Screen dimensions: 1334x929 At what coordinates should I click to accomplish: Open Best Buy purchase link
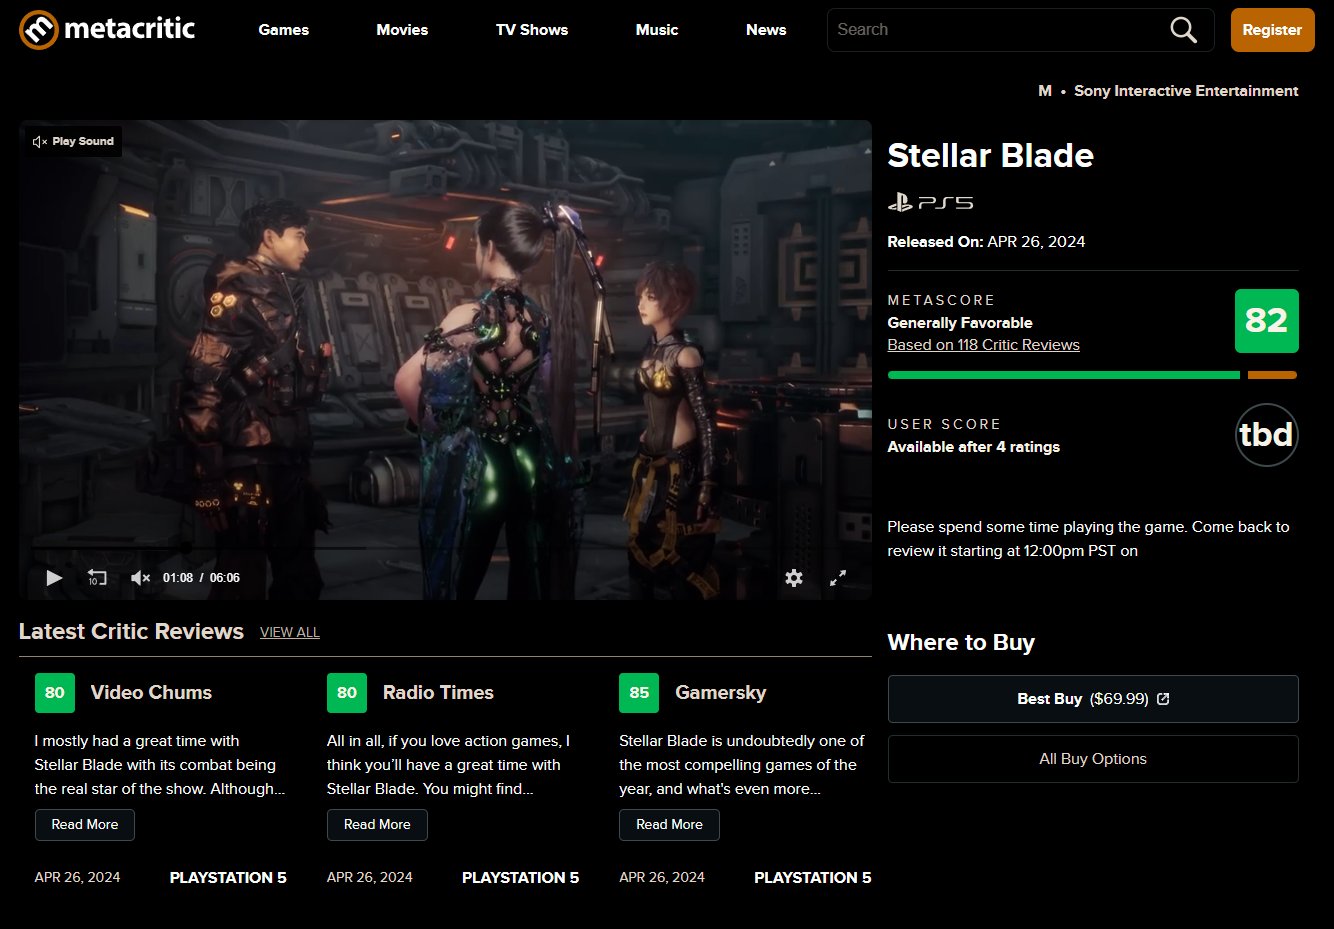pyautogui.click(x=1092, y=699)
